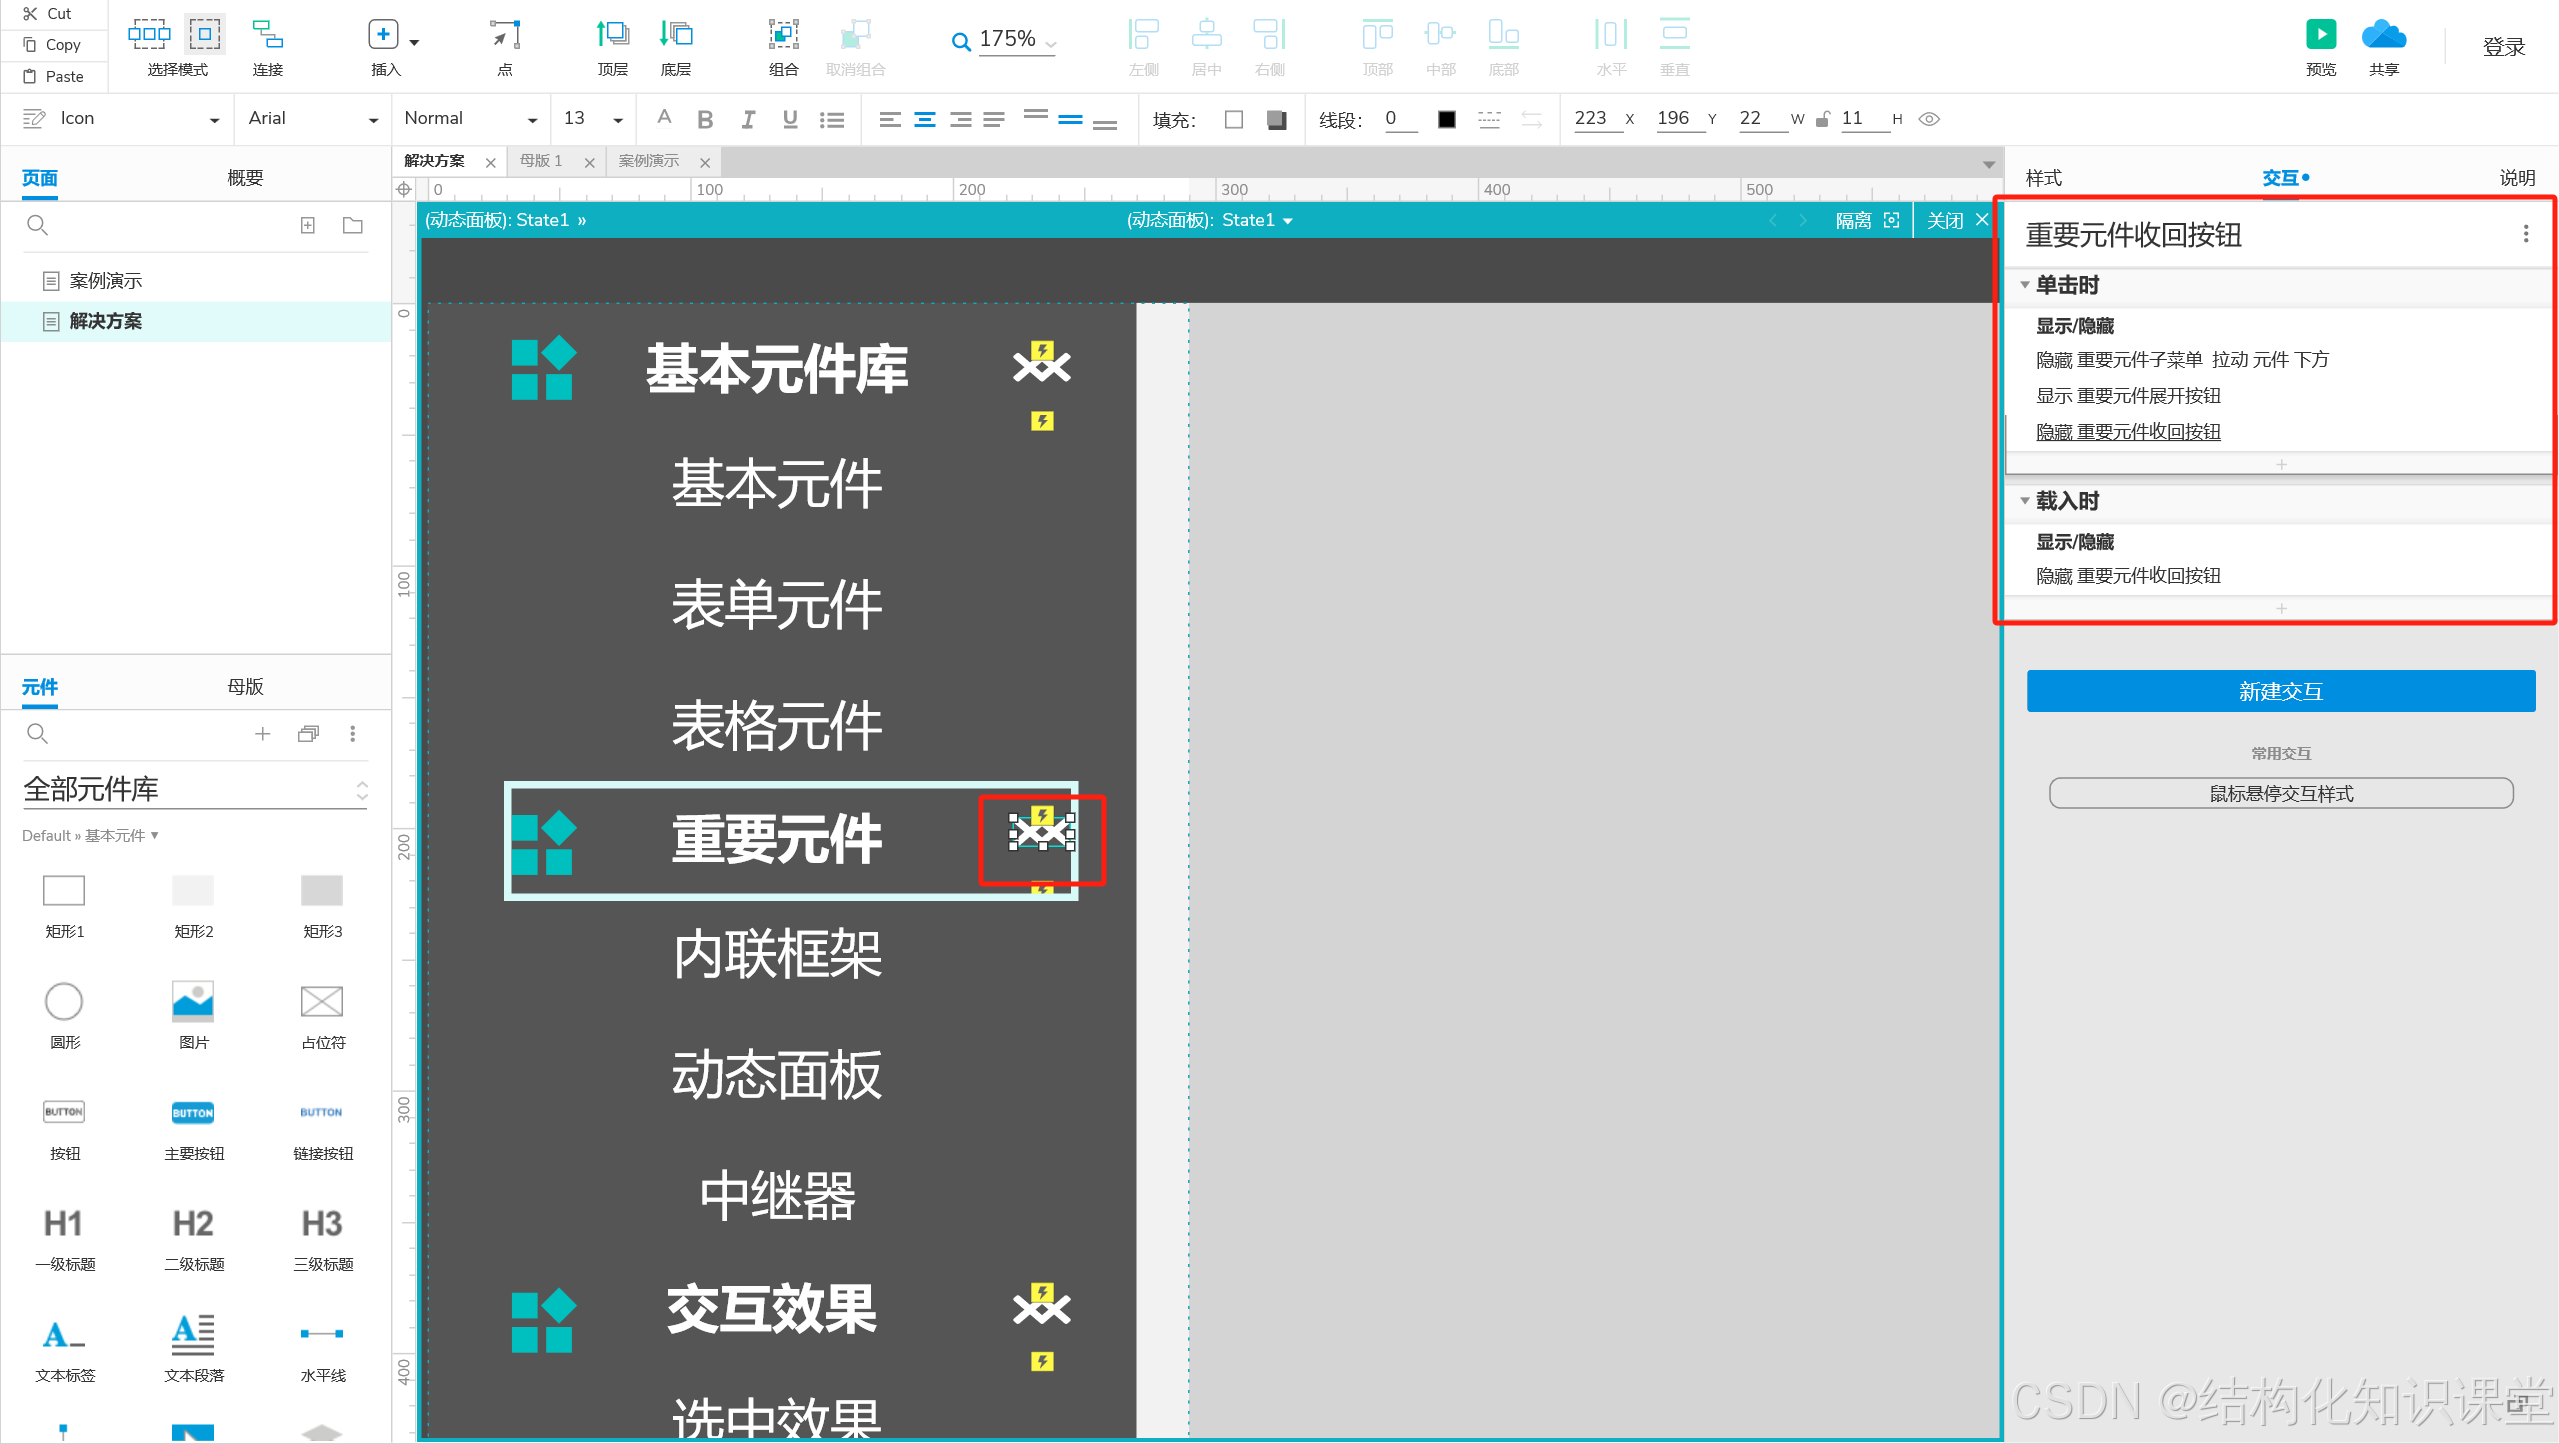This screenshot has width=2559, height=1444.
Task: Group widgets with 组合
Action: coord(783,47)
